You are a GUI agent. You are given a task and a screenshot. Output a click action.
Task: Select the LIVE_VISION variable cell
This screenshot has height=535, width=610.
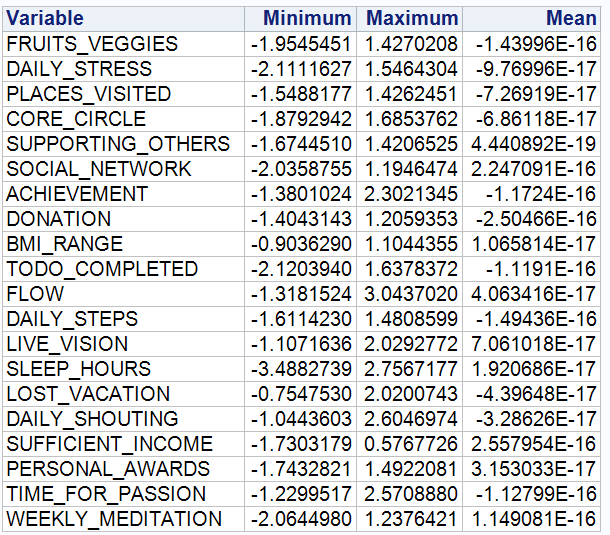coord(123,344)
